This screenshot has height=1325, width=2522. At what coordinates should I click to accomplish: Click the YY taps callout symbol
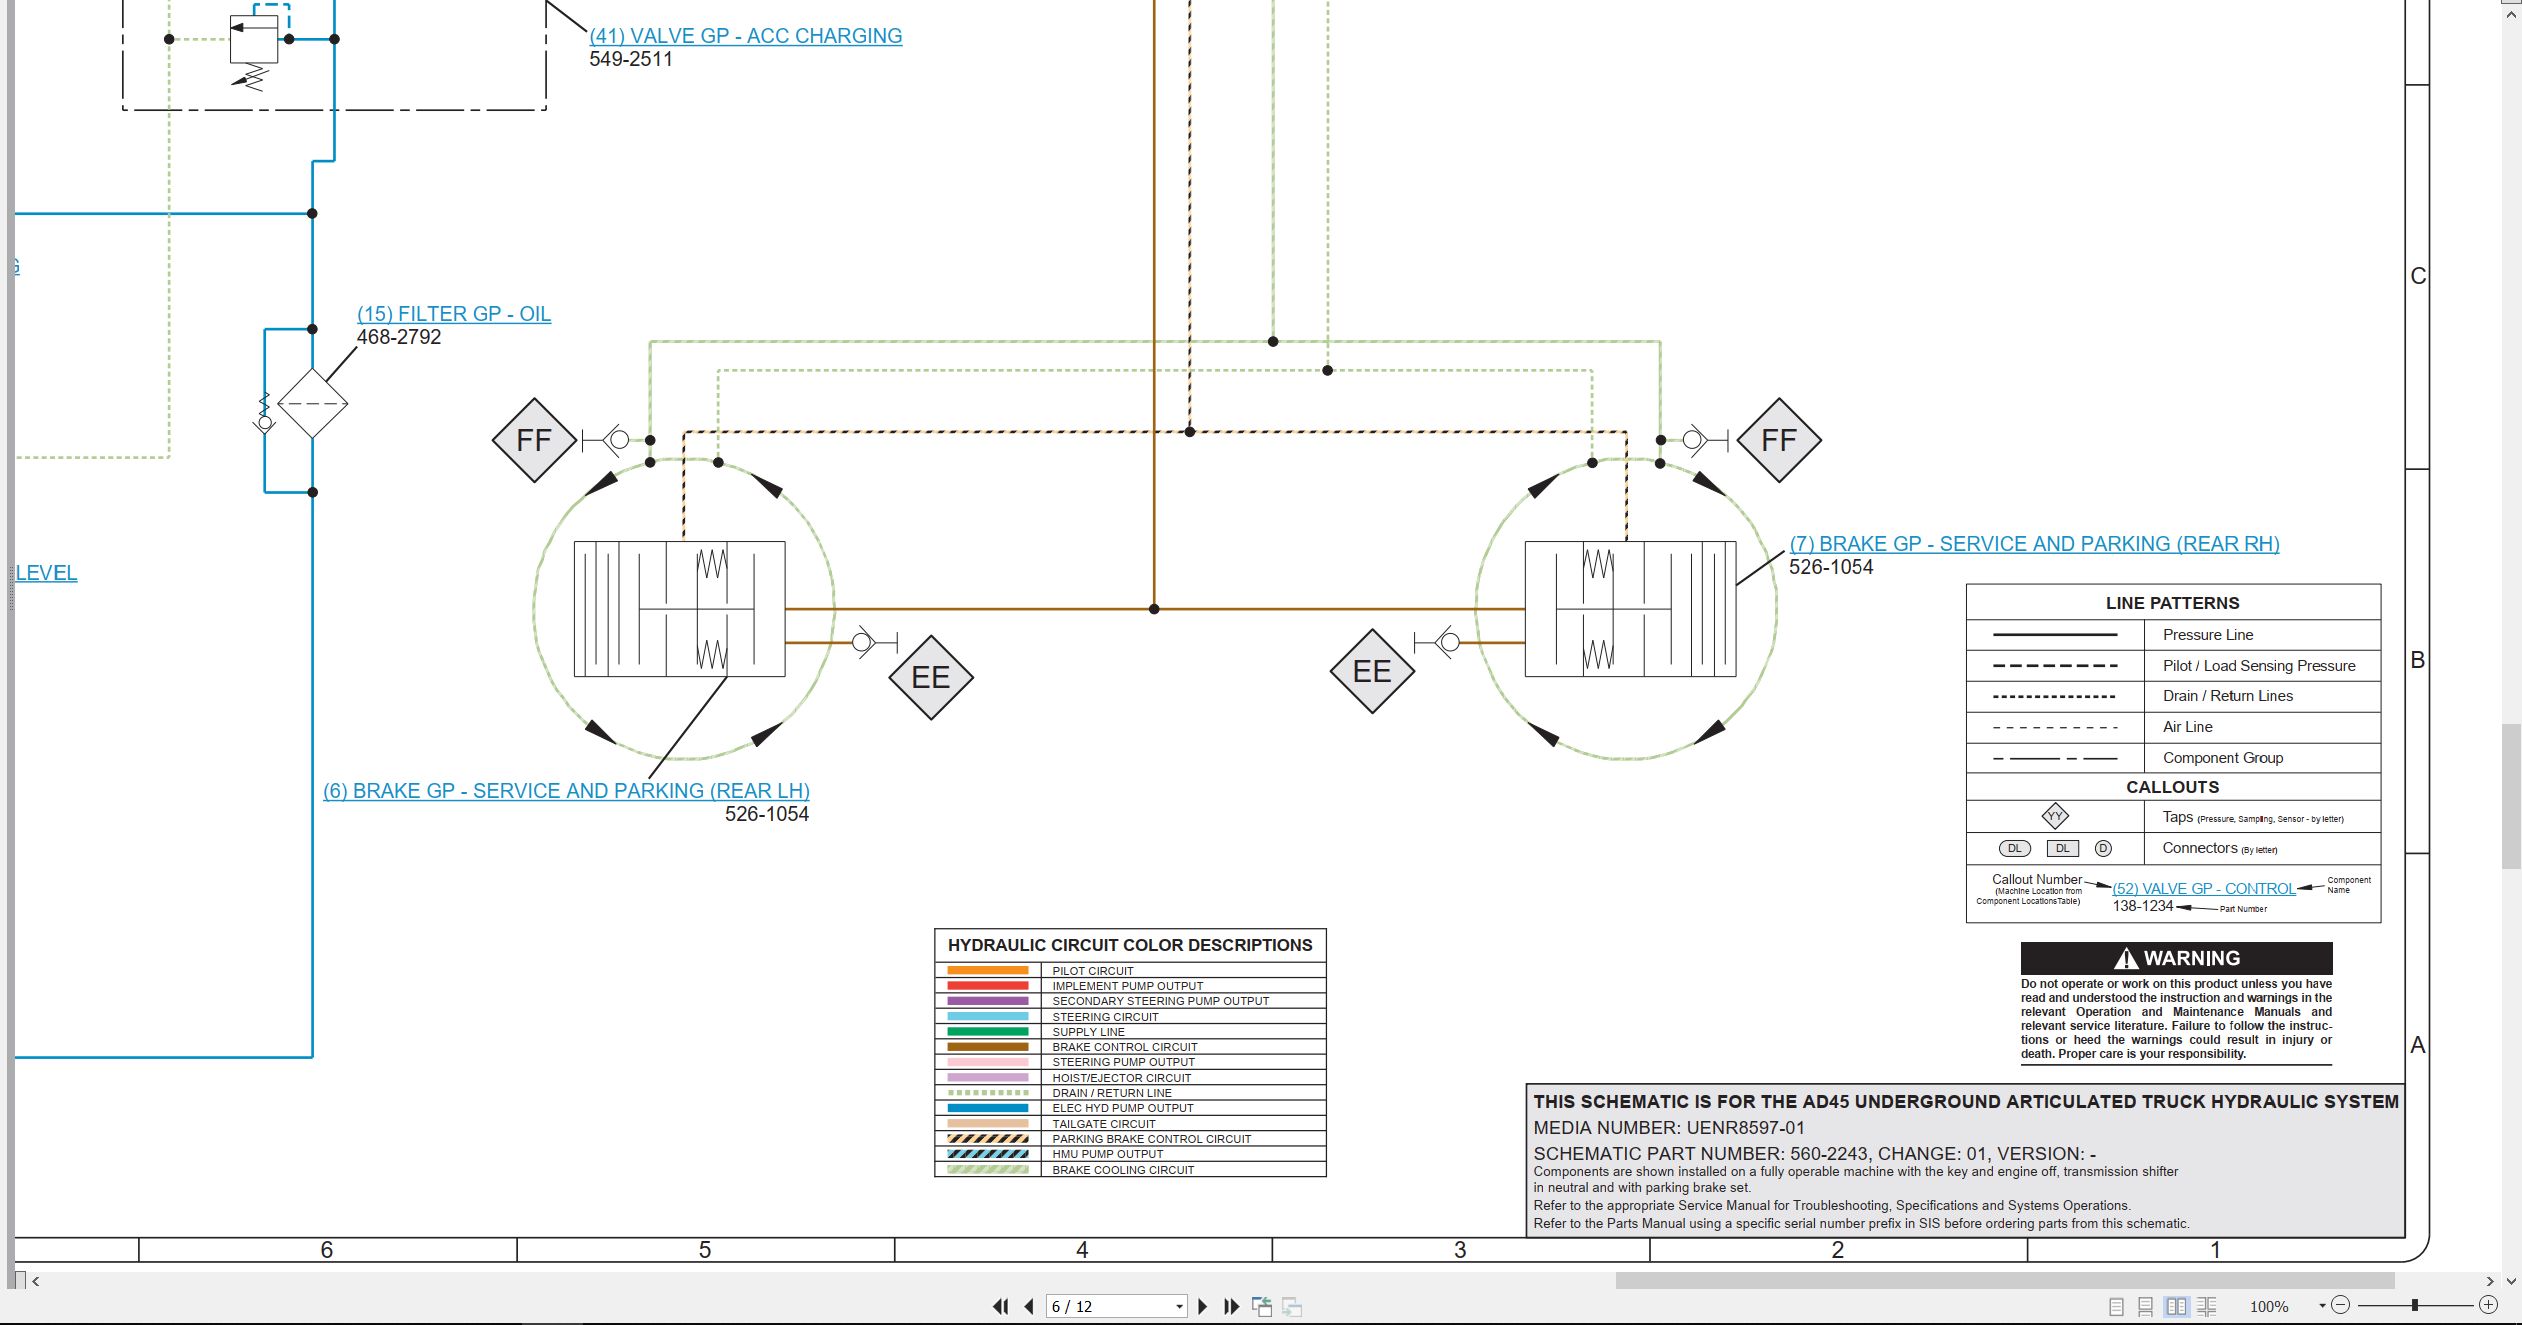point(2055,816)
